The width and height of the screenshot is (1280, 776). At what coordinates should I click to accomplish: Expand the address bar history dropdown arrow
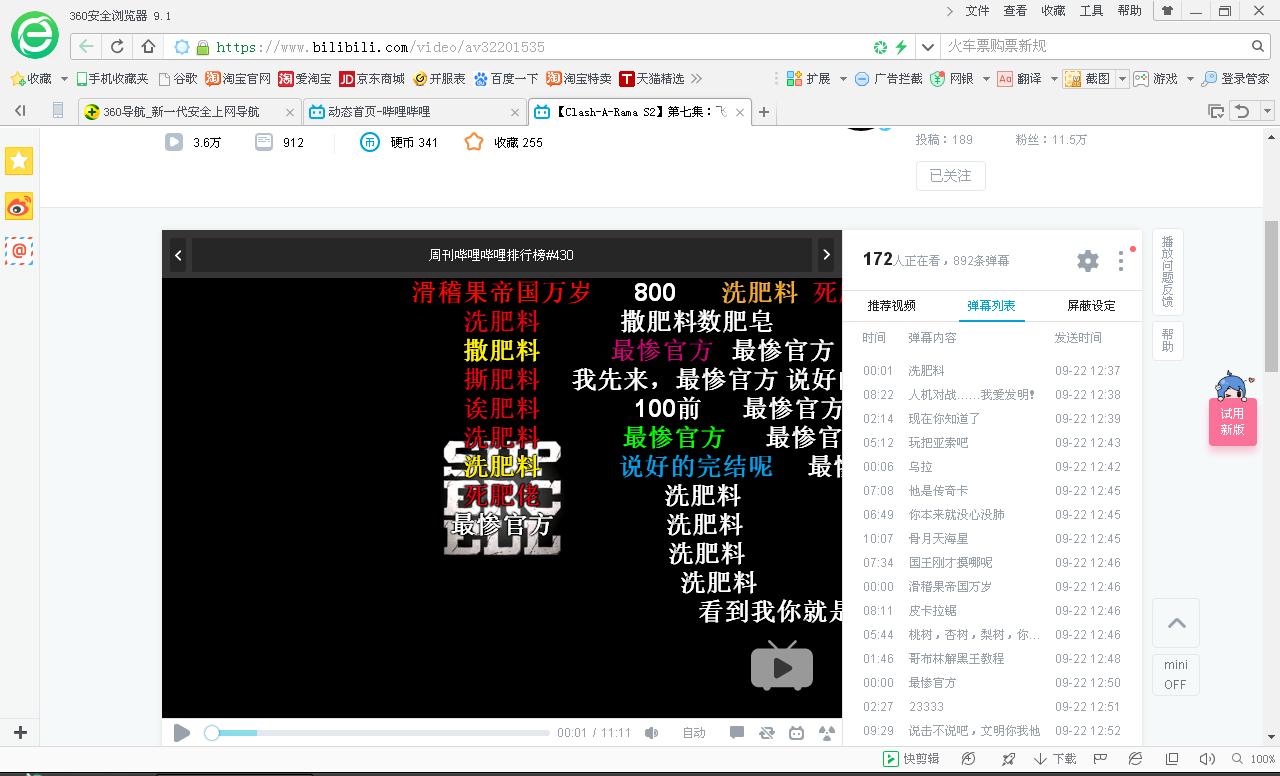pyautogui.click(x=927, y=46)
